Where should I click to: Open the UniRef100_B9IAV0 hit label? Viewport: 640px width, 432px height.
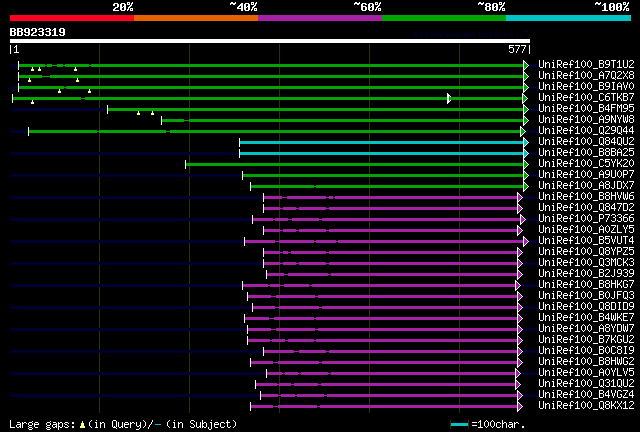point(586,86)
